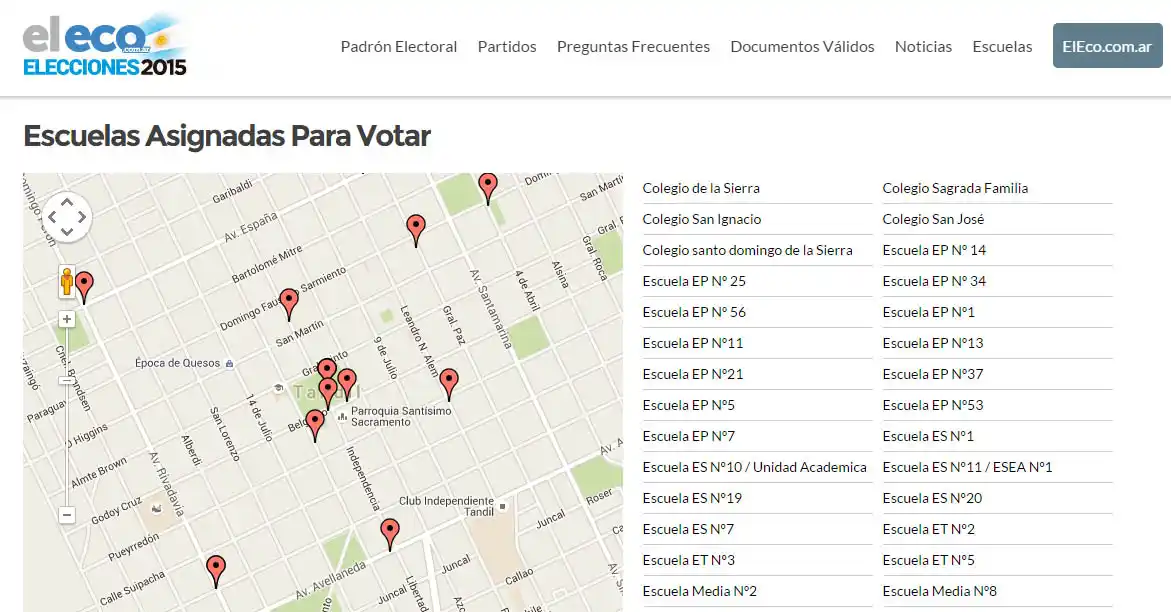This screenshot has width=1171, height=612.
Task: Select the map marker near Av. Avellaneda
Action: pos(390,534)
